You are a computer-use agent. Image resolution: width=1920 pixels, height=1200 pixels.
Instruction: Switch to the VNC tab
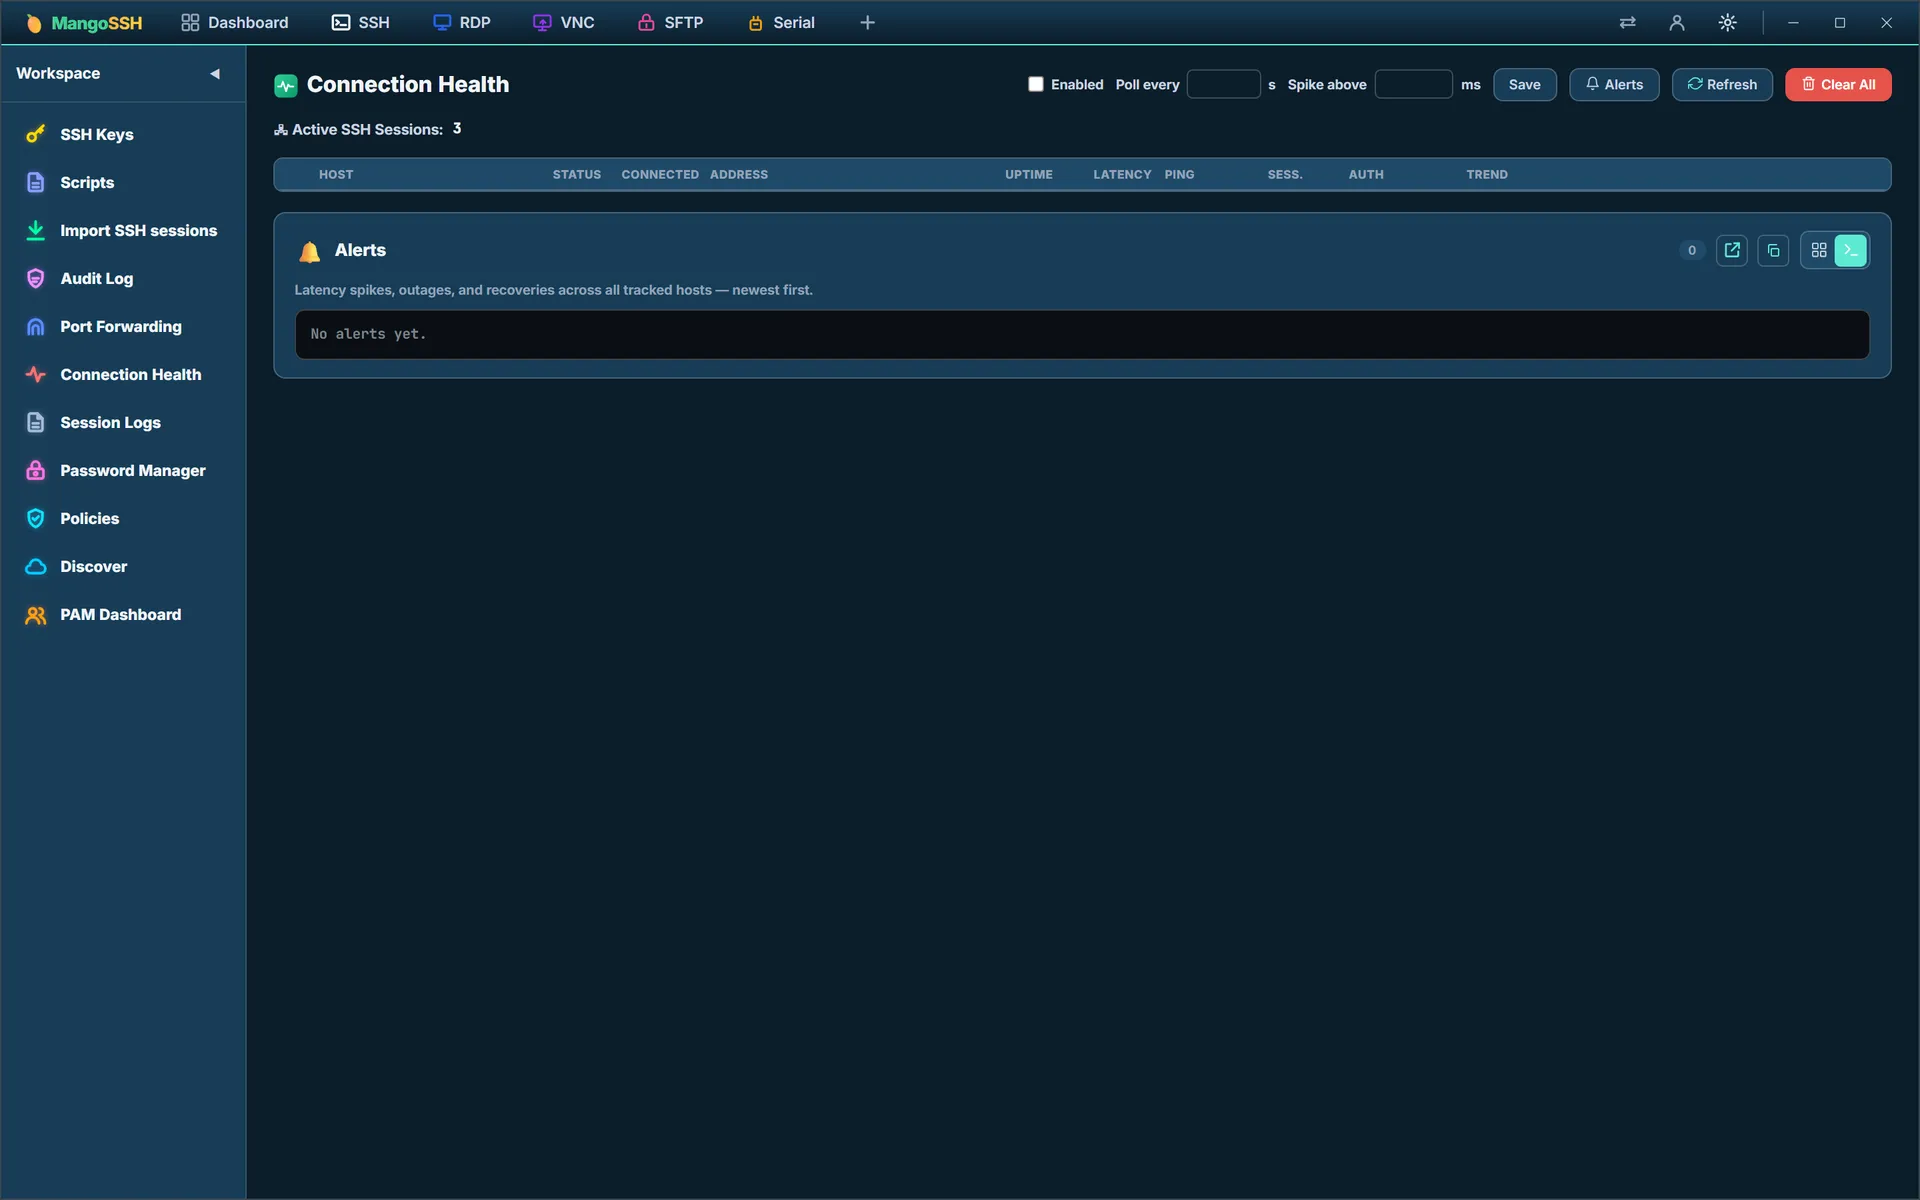pos(564,22)
